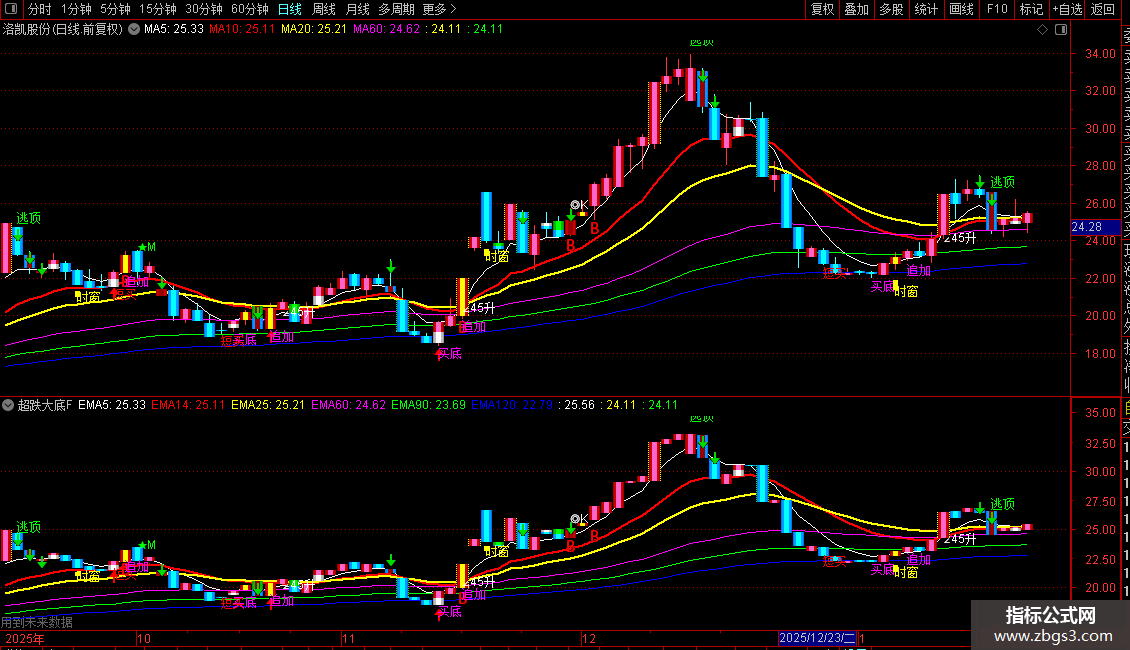Click the 买底 signal in main chart
The width and height of the screenshot is (1130, 650).
pos(449,353)
